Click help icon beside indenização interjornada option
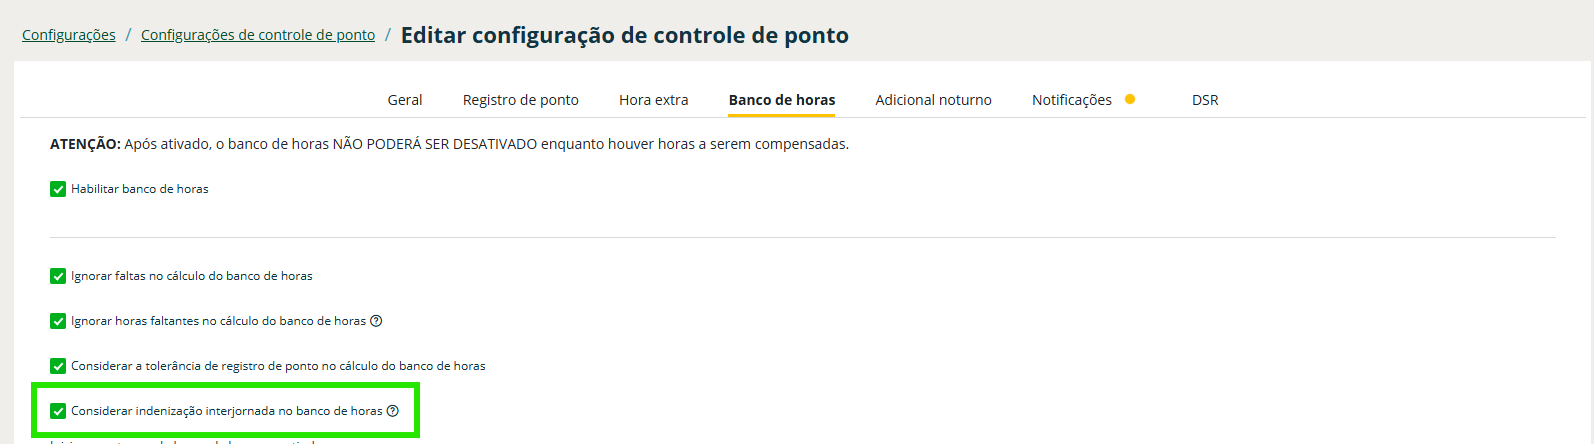The width and height of the screenshot is (1594, 444). click(393, 411)
